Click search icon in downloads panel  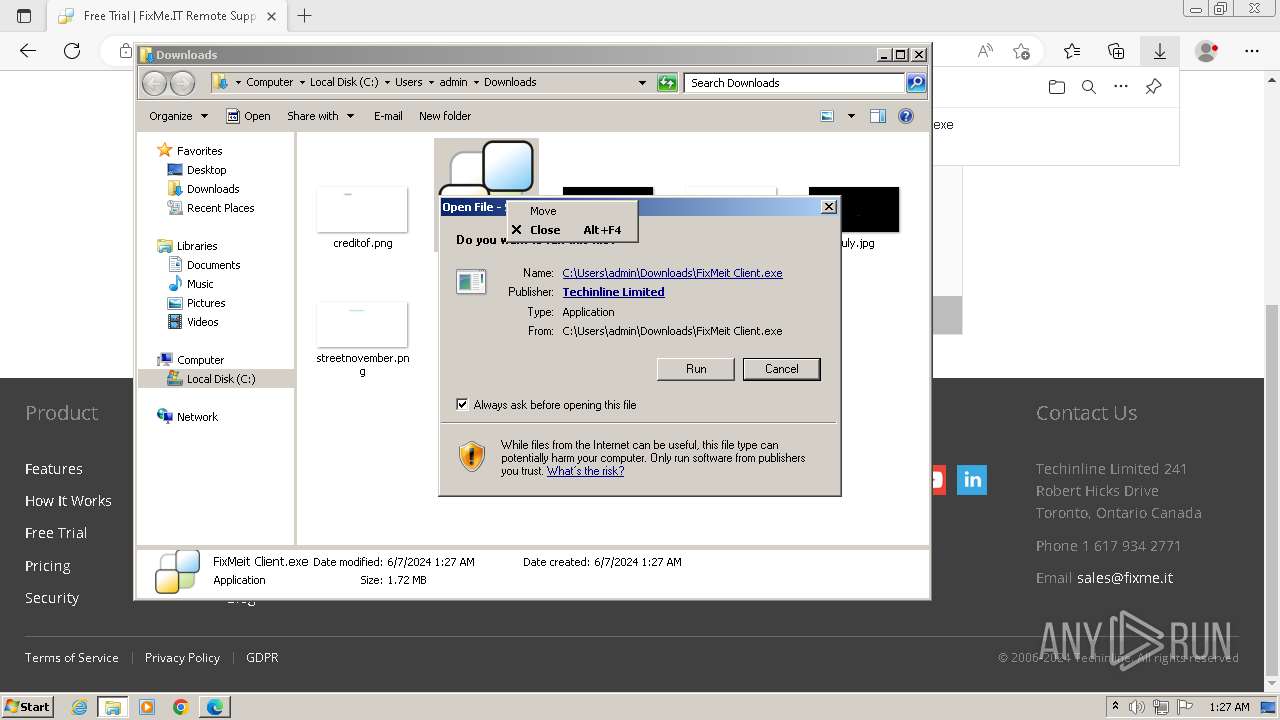point(1089,87)
